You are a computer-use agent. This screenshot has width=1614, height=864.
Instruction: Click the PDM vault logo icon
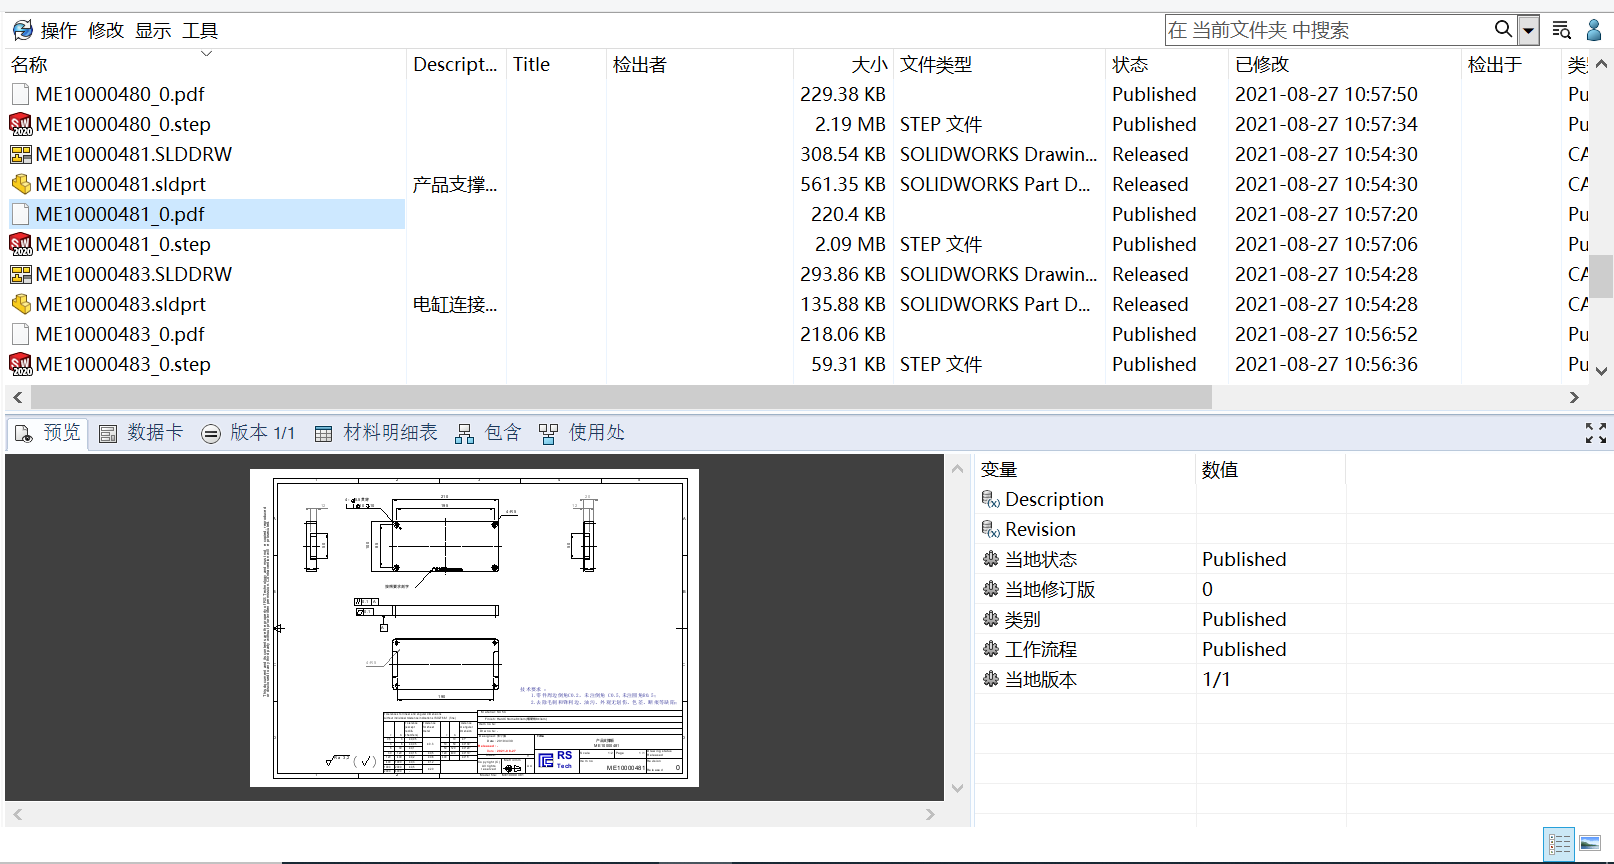(x=22, y=30)
